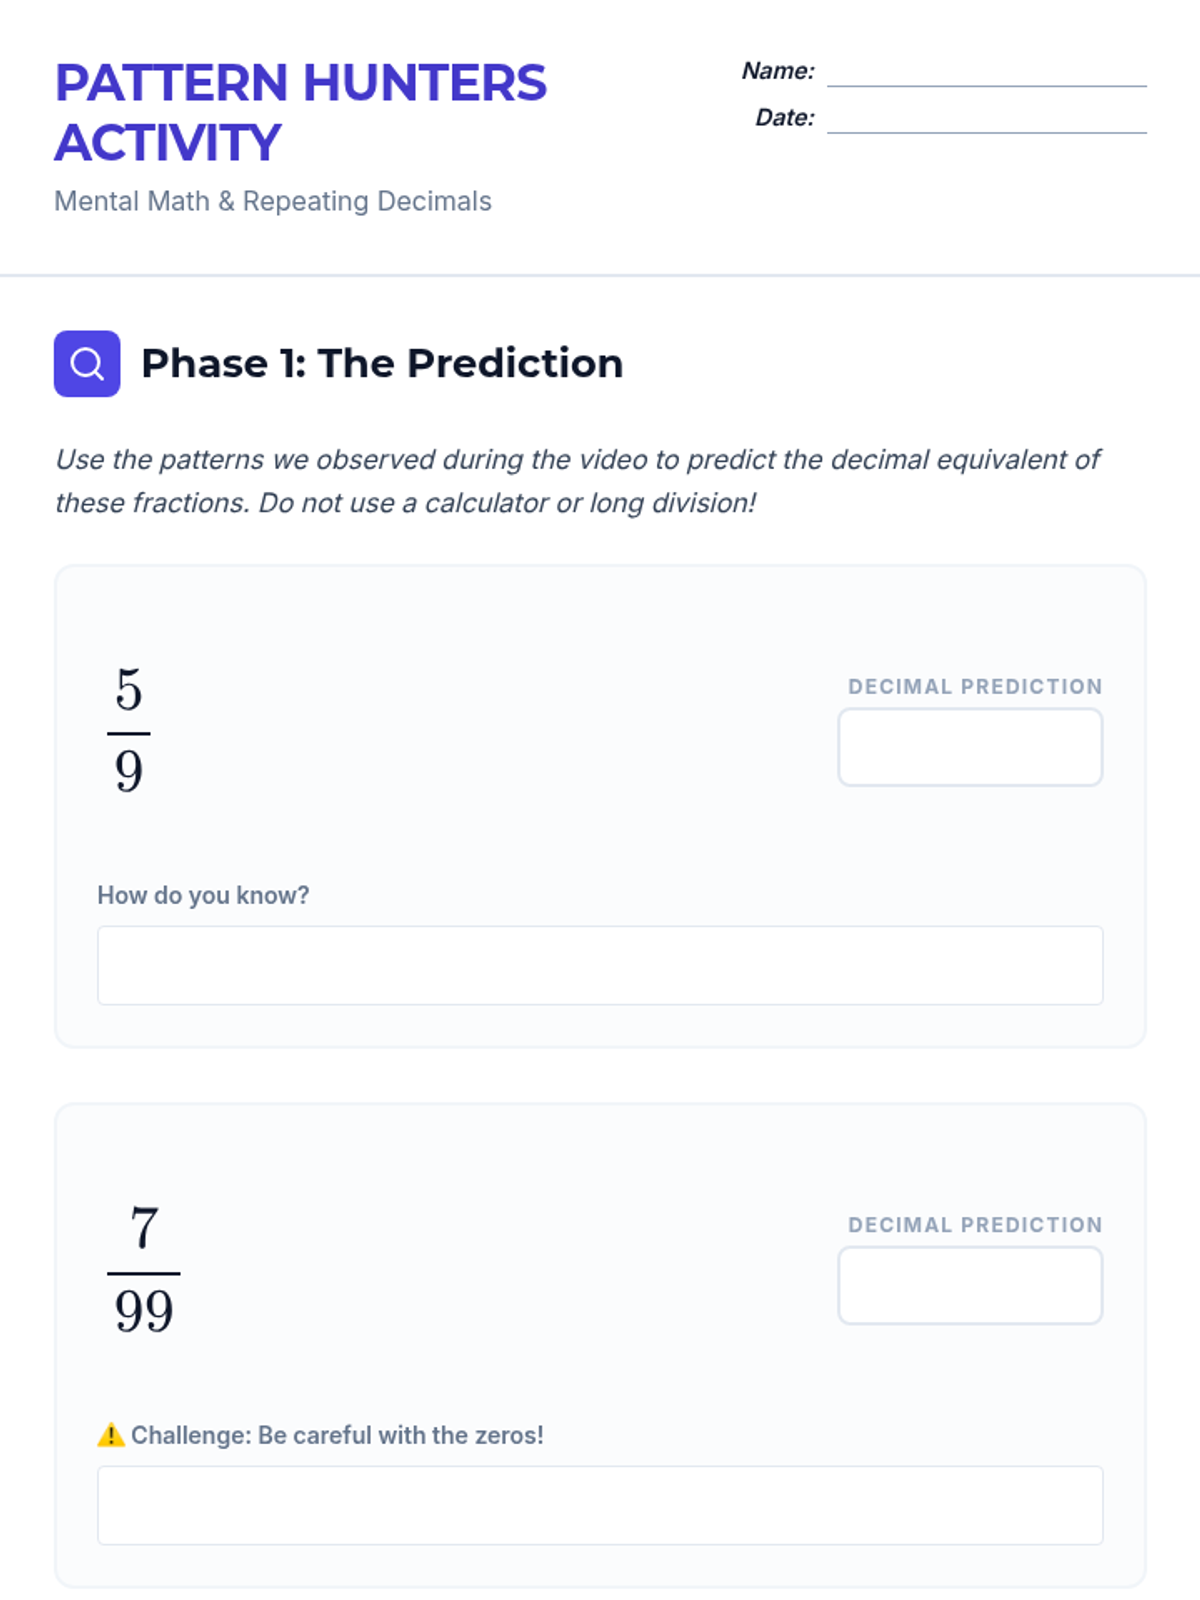
Task: Click the answer box below the Challenge hint
Action: 600,1505
